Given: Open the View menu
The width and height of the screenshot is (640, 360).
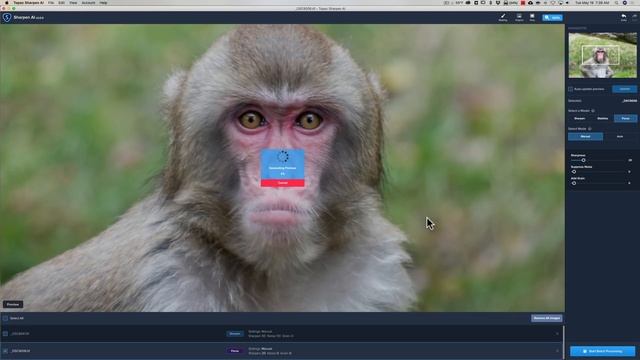Looking at the screenshot, I should click(73, 2).
